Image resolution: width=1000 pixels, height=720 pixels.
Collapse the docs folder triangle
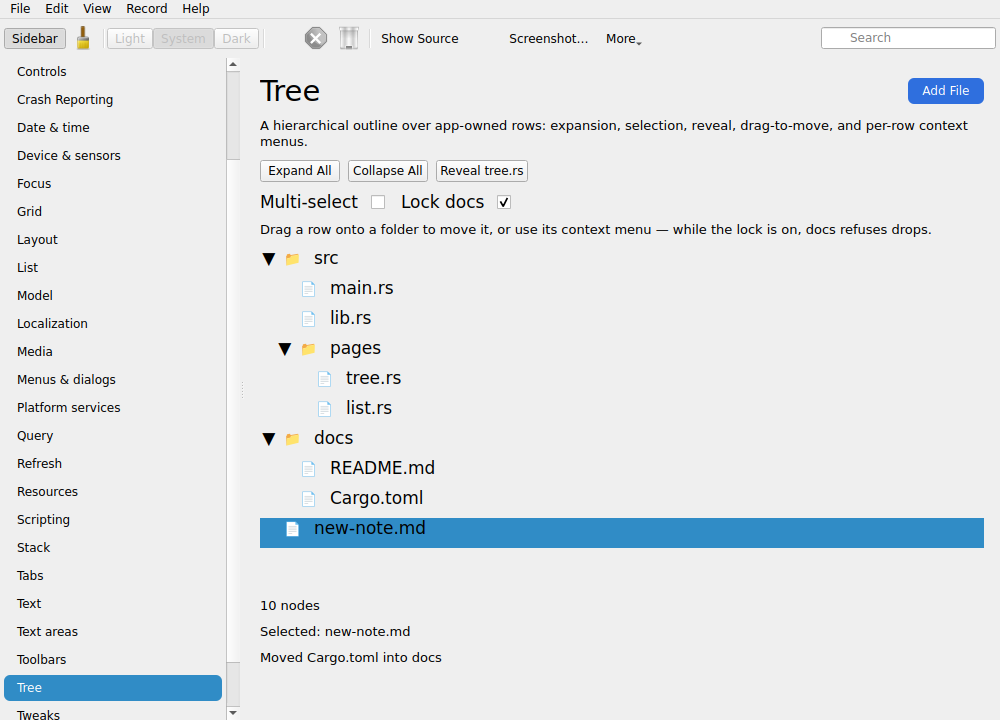coord(268,439)
